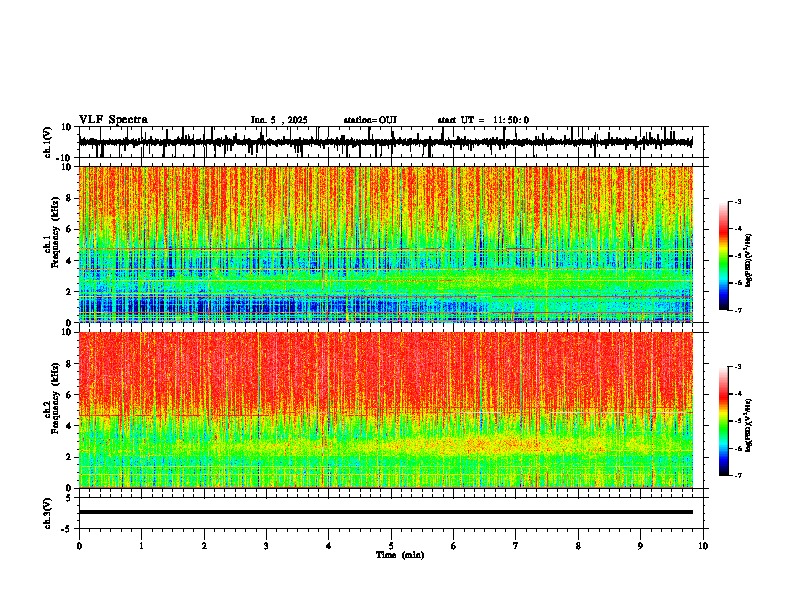Click time axis tick label "3"

coord(266,546)
